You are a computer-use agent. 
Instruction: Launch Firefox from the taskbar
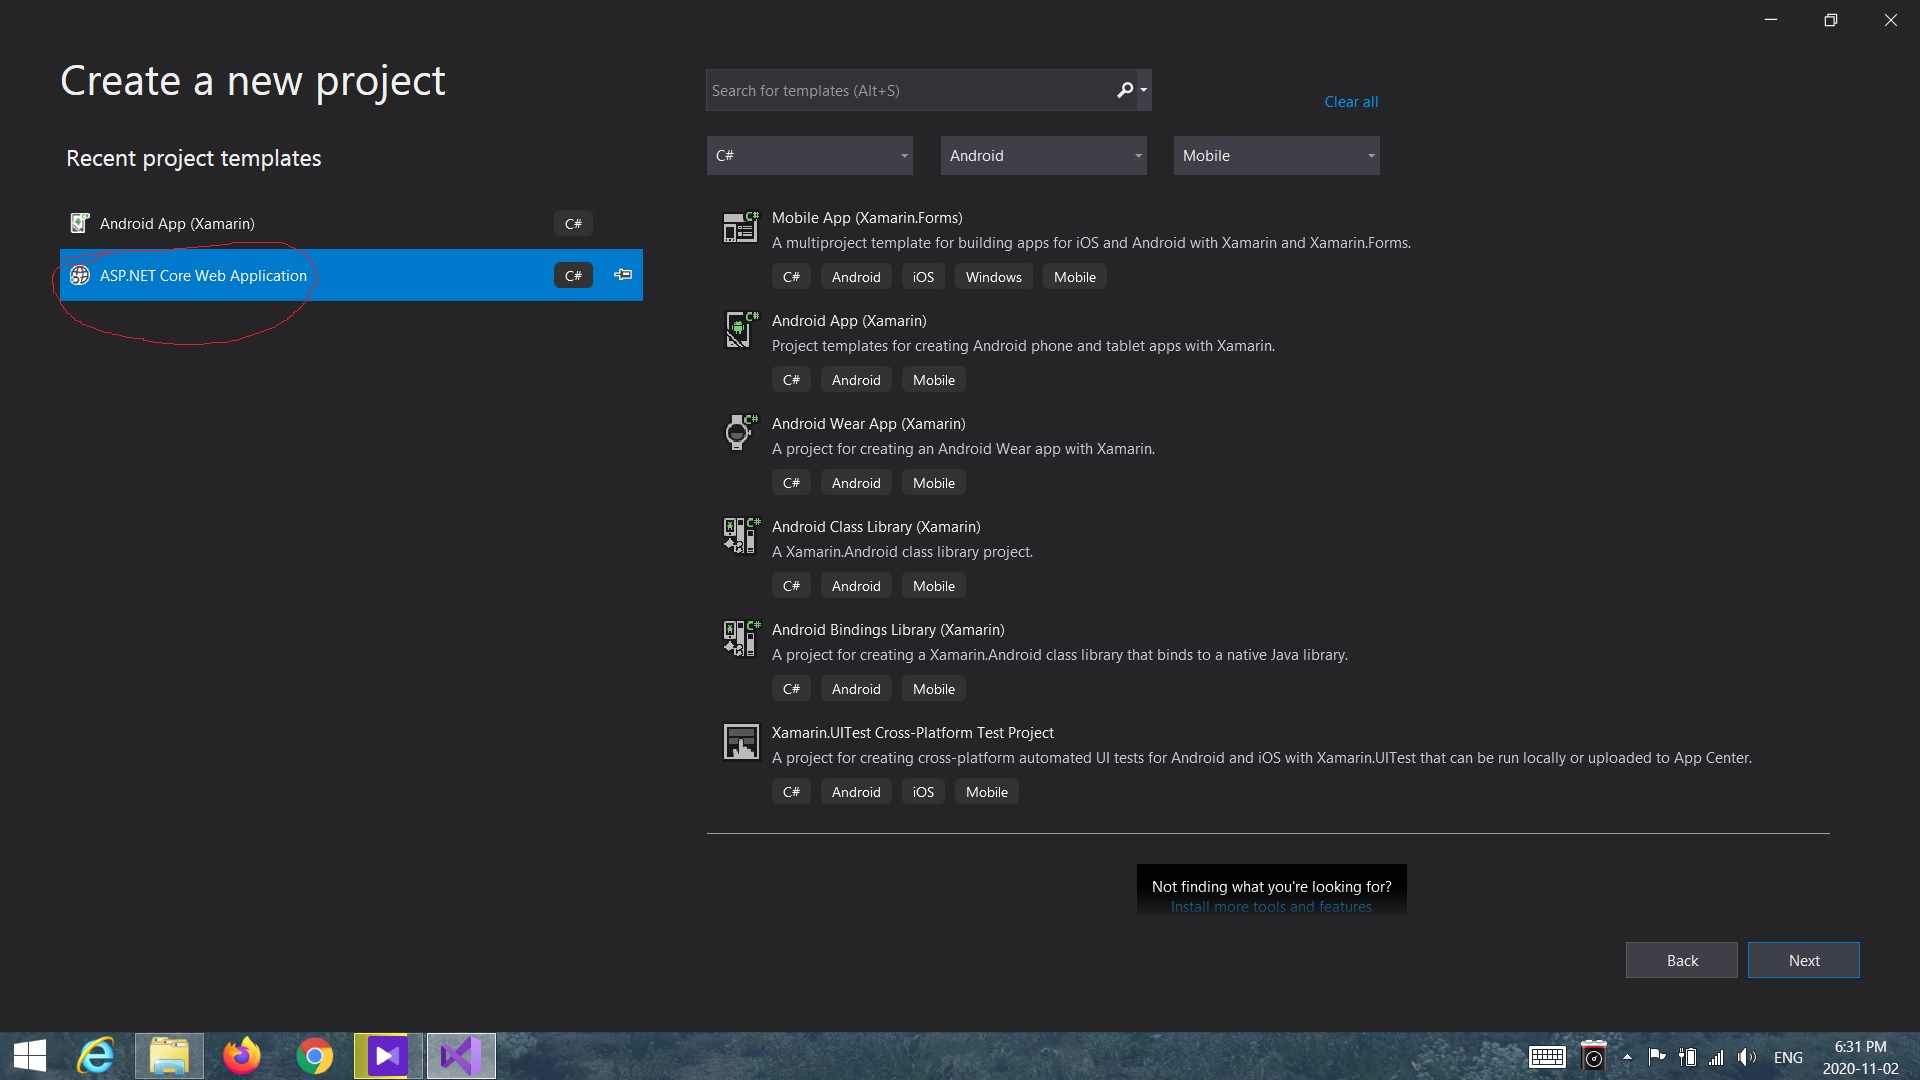click(241, 1056)
